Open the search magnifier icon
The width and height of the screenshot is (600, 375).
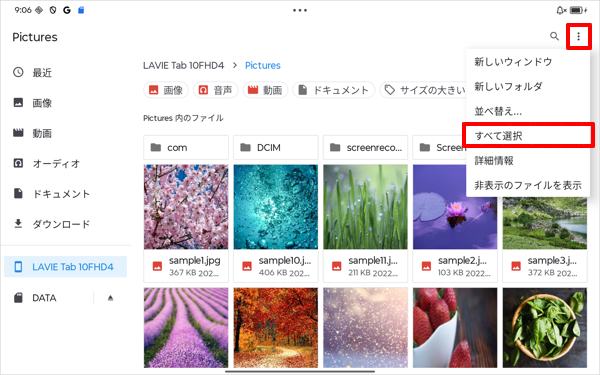[554, 36]
